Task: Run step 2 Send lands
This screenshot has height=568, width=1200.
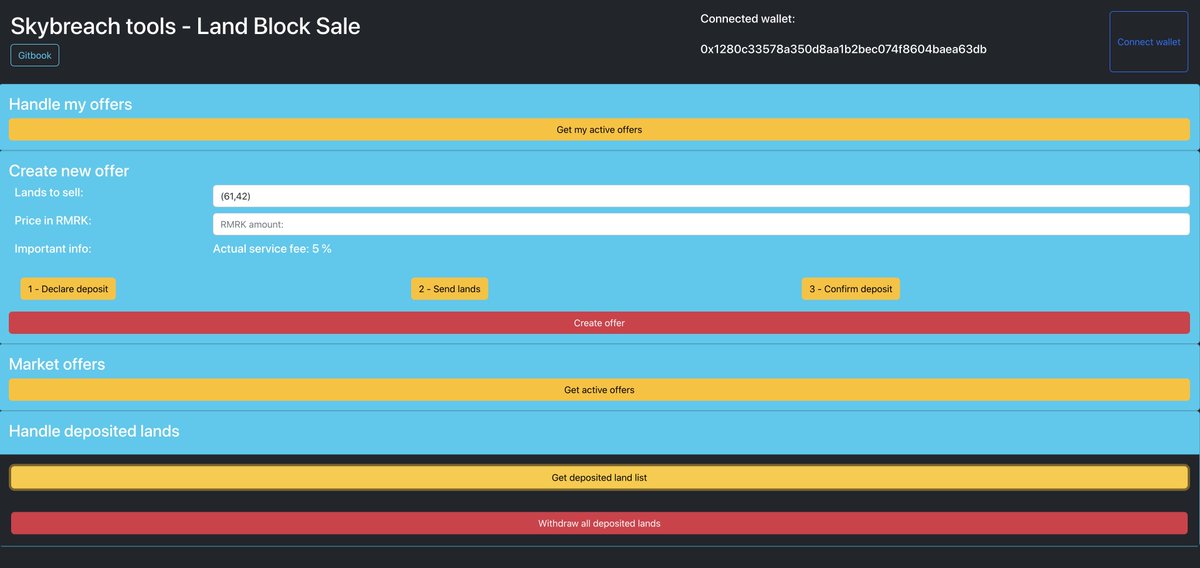Action: click(x=449, y=289)
